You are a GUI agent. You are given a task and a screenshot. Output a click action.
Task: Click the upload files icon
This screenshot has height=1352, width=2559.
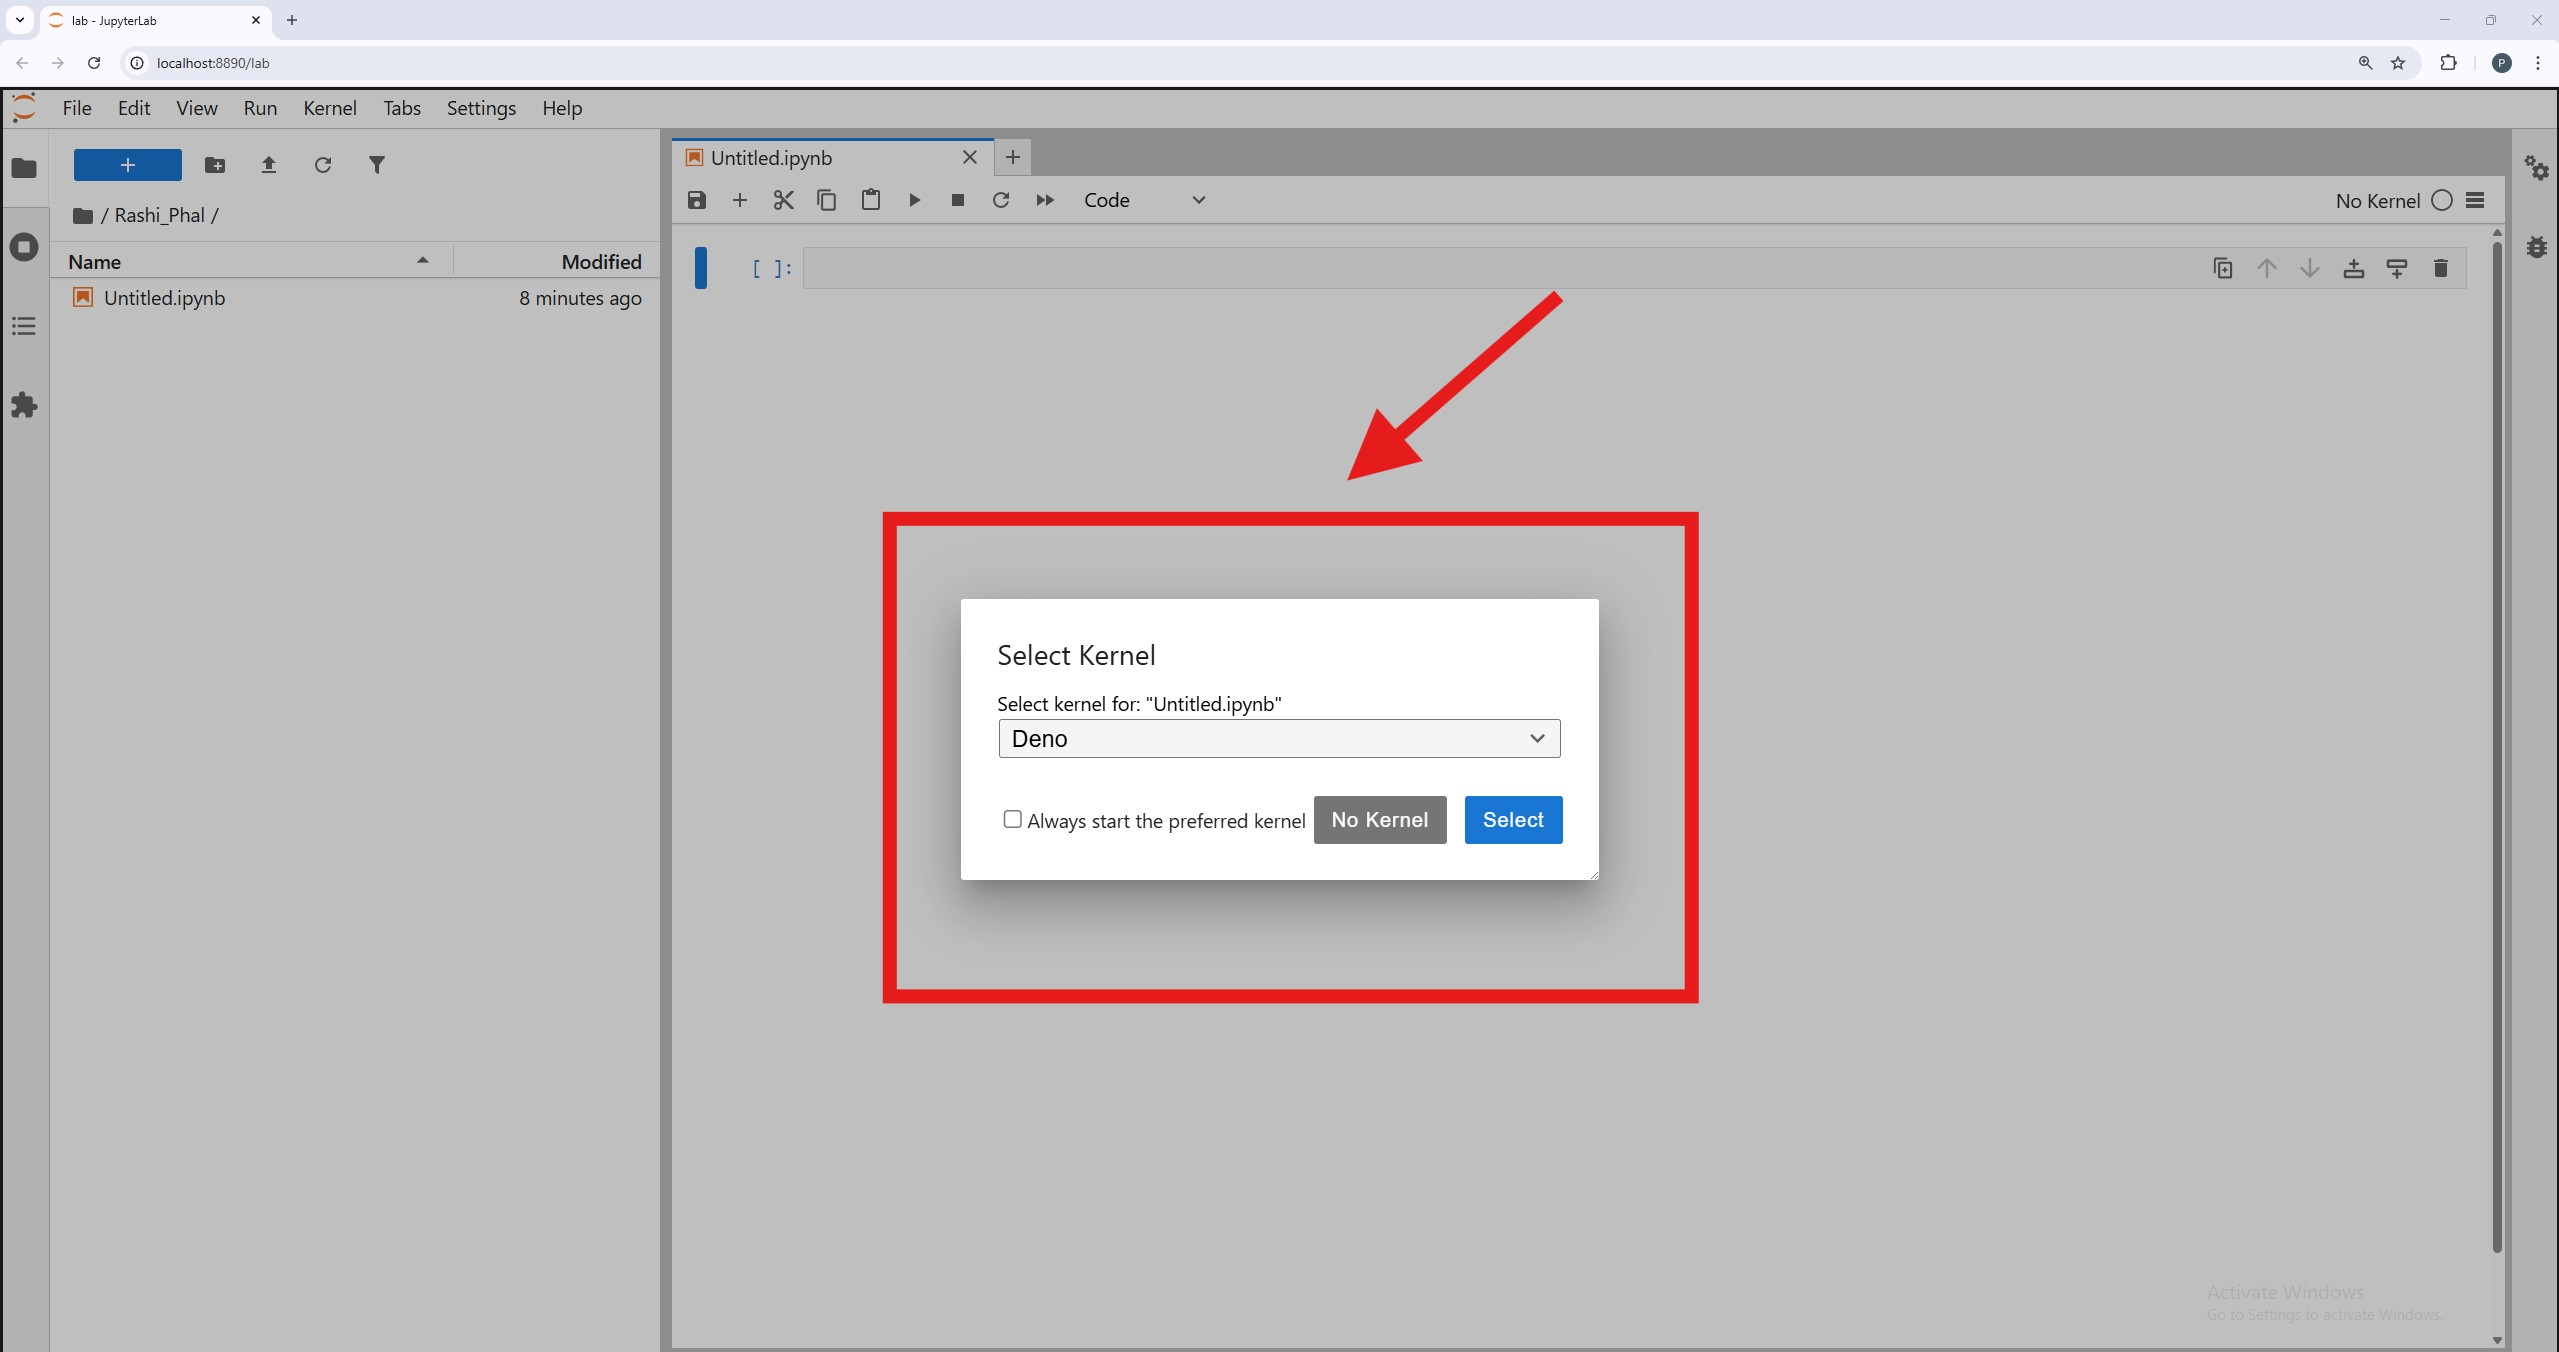pyautogui.click(x=268, y=165)
